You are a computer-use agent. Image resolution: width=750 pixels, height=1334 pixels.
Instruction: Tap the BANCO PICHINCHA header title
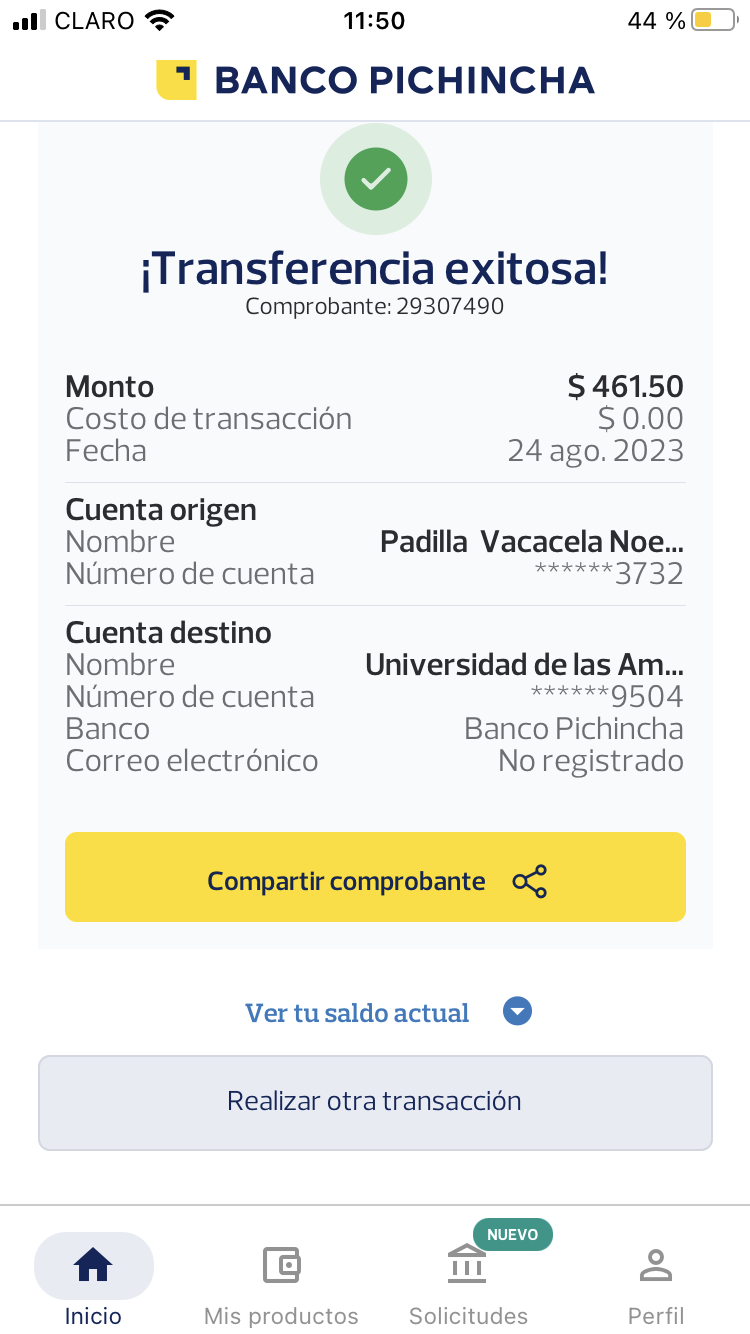[x=404, y=80]
